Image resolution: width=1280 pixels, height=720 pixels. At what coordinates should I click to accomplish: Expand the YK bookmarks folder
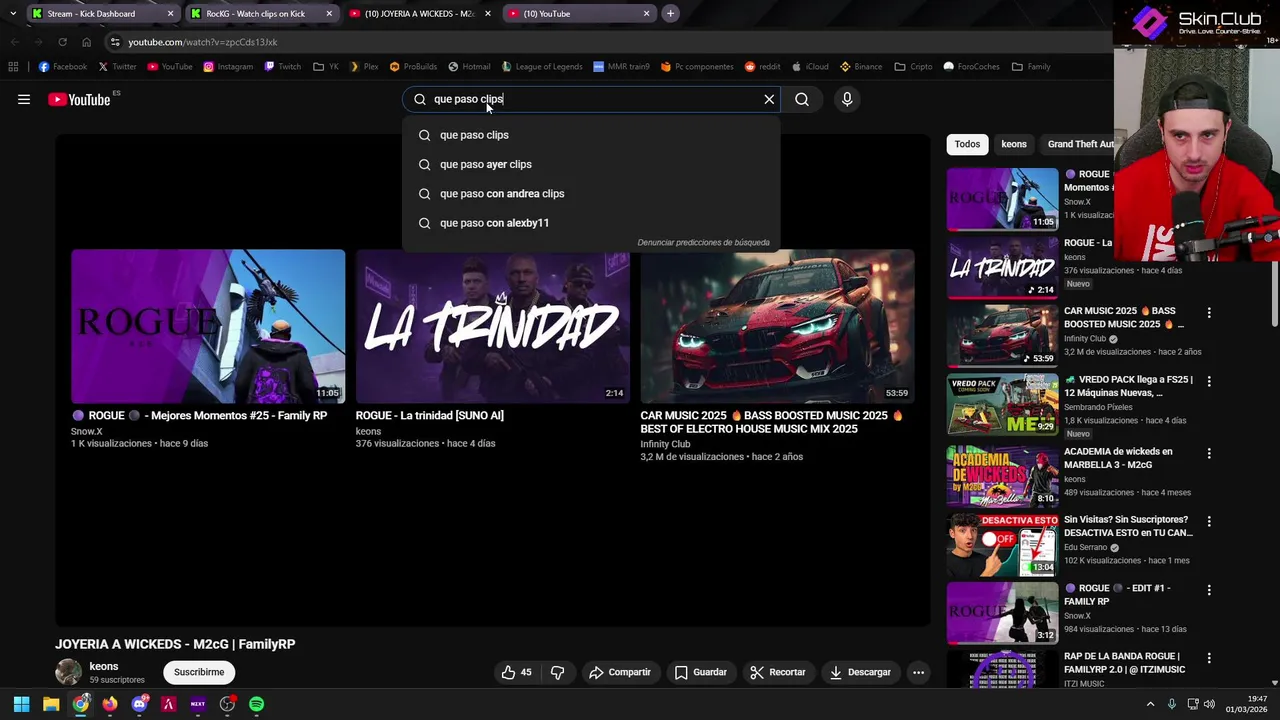(326, 67)
